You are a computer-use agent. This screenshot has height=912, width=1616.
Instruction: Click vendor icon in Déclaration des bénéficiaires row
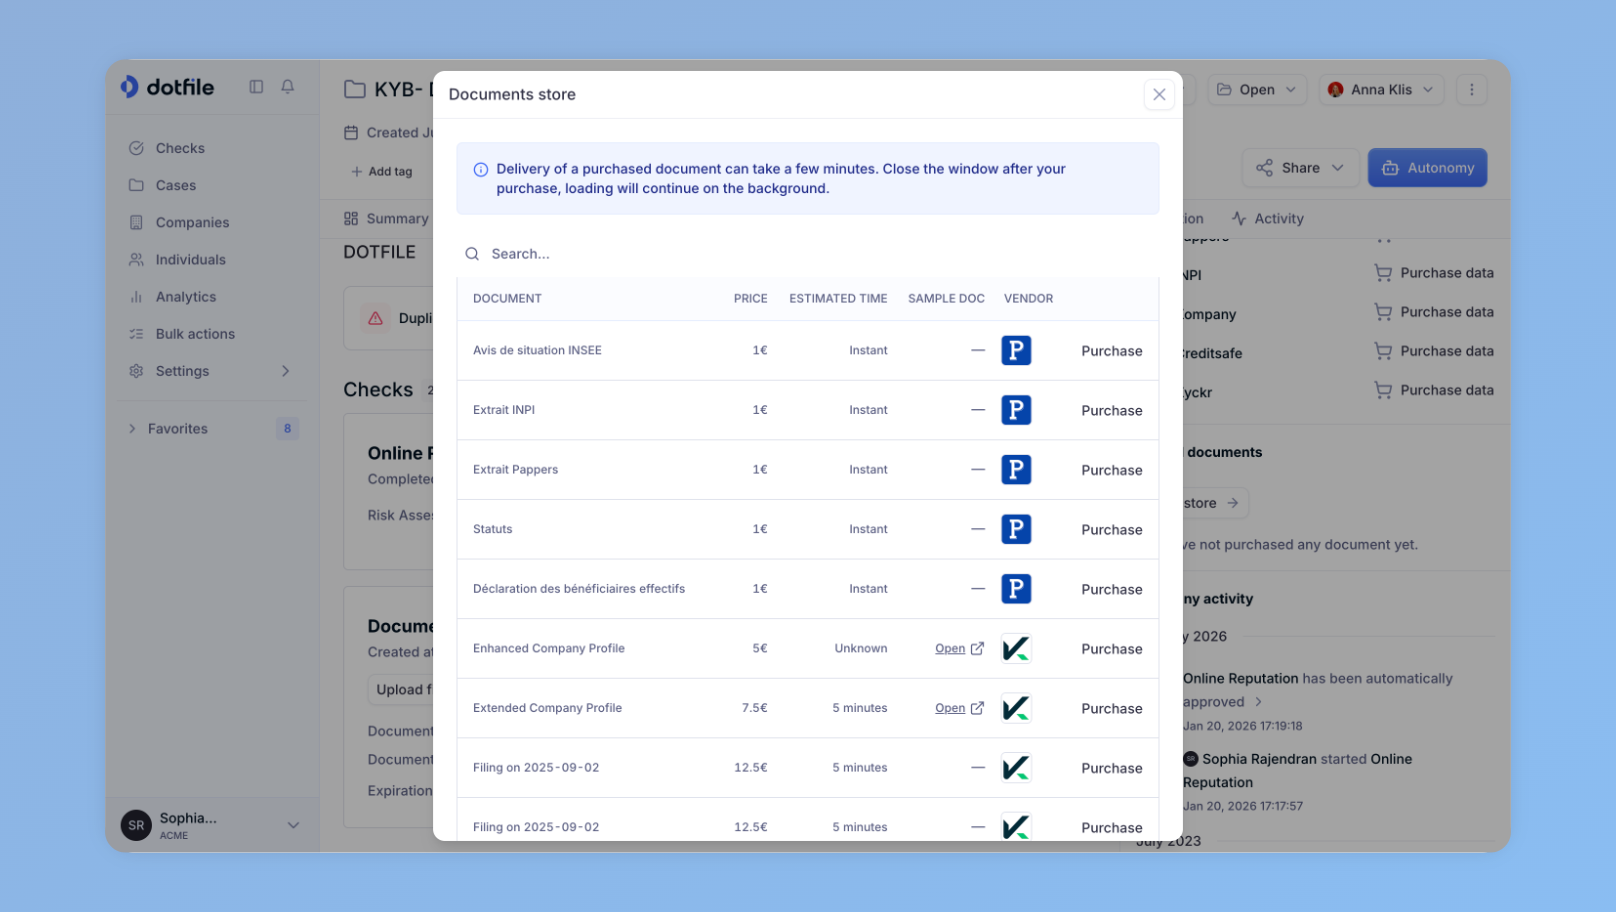[x=1016, y=589]
